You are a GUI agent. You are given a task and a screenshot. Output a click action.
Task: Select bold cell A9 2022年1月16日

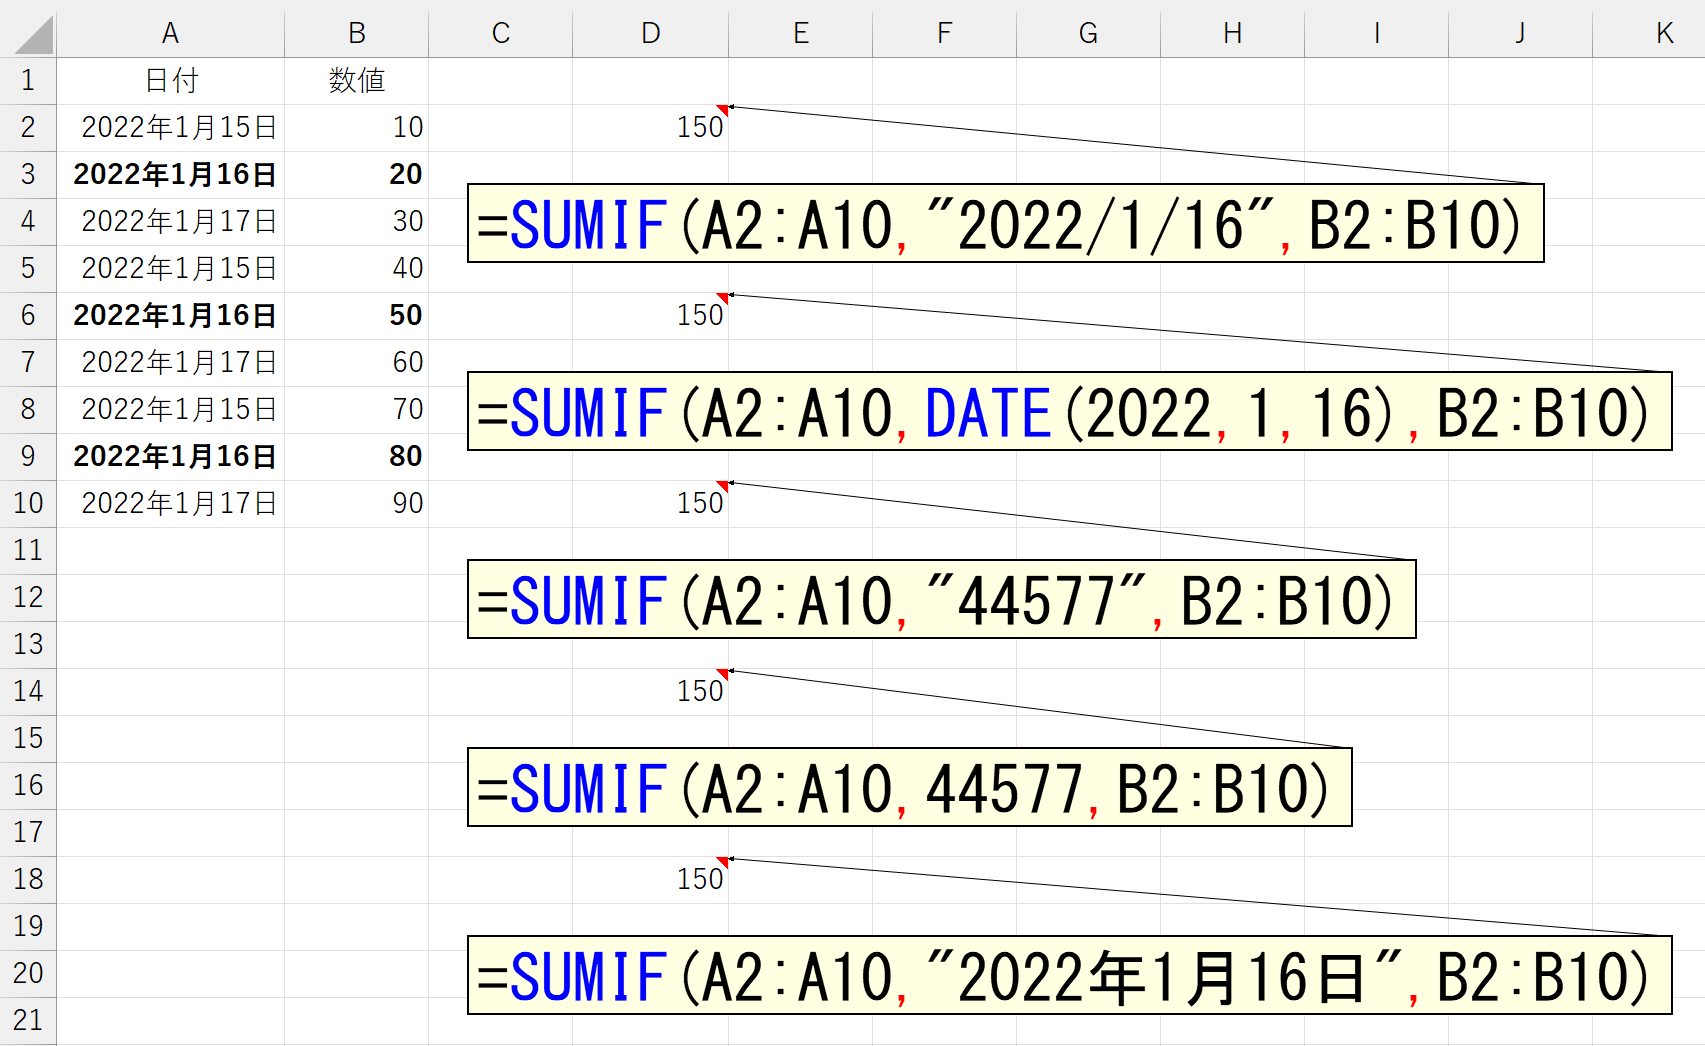pyautogui.click(x=171, y=457)
